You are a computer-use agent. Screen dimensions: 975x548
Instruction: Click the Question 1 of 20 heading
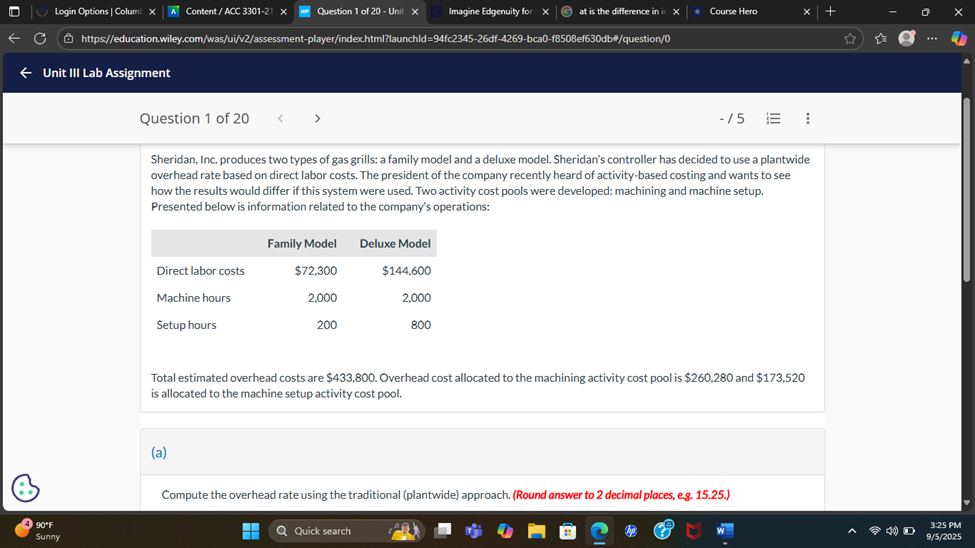click(x=194, y=118)
